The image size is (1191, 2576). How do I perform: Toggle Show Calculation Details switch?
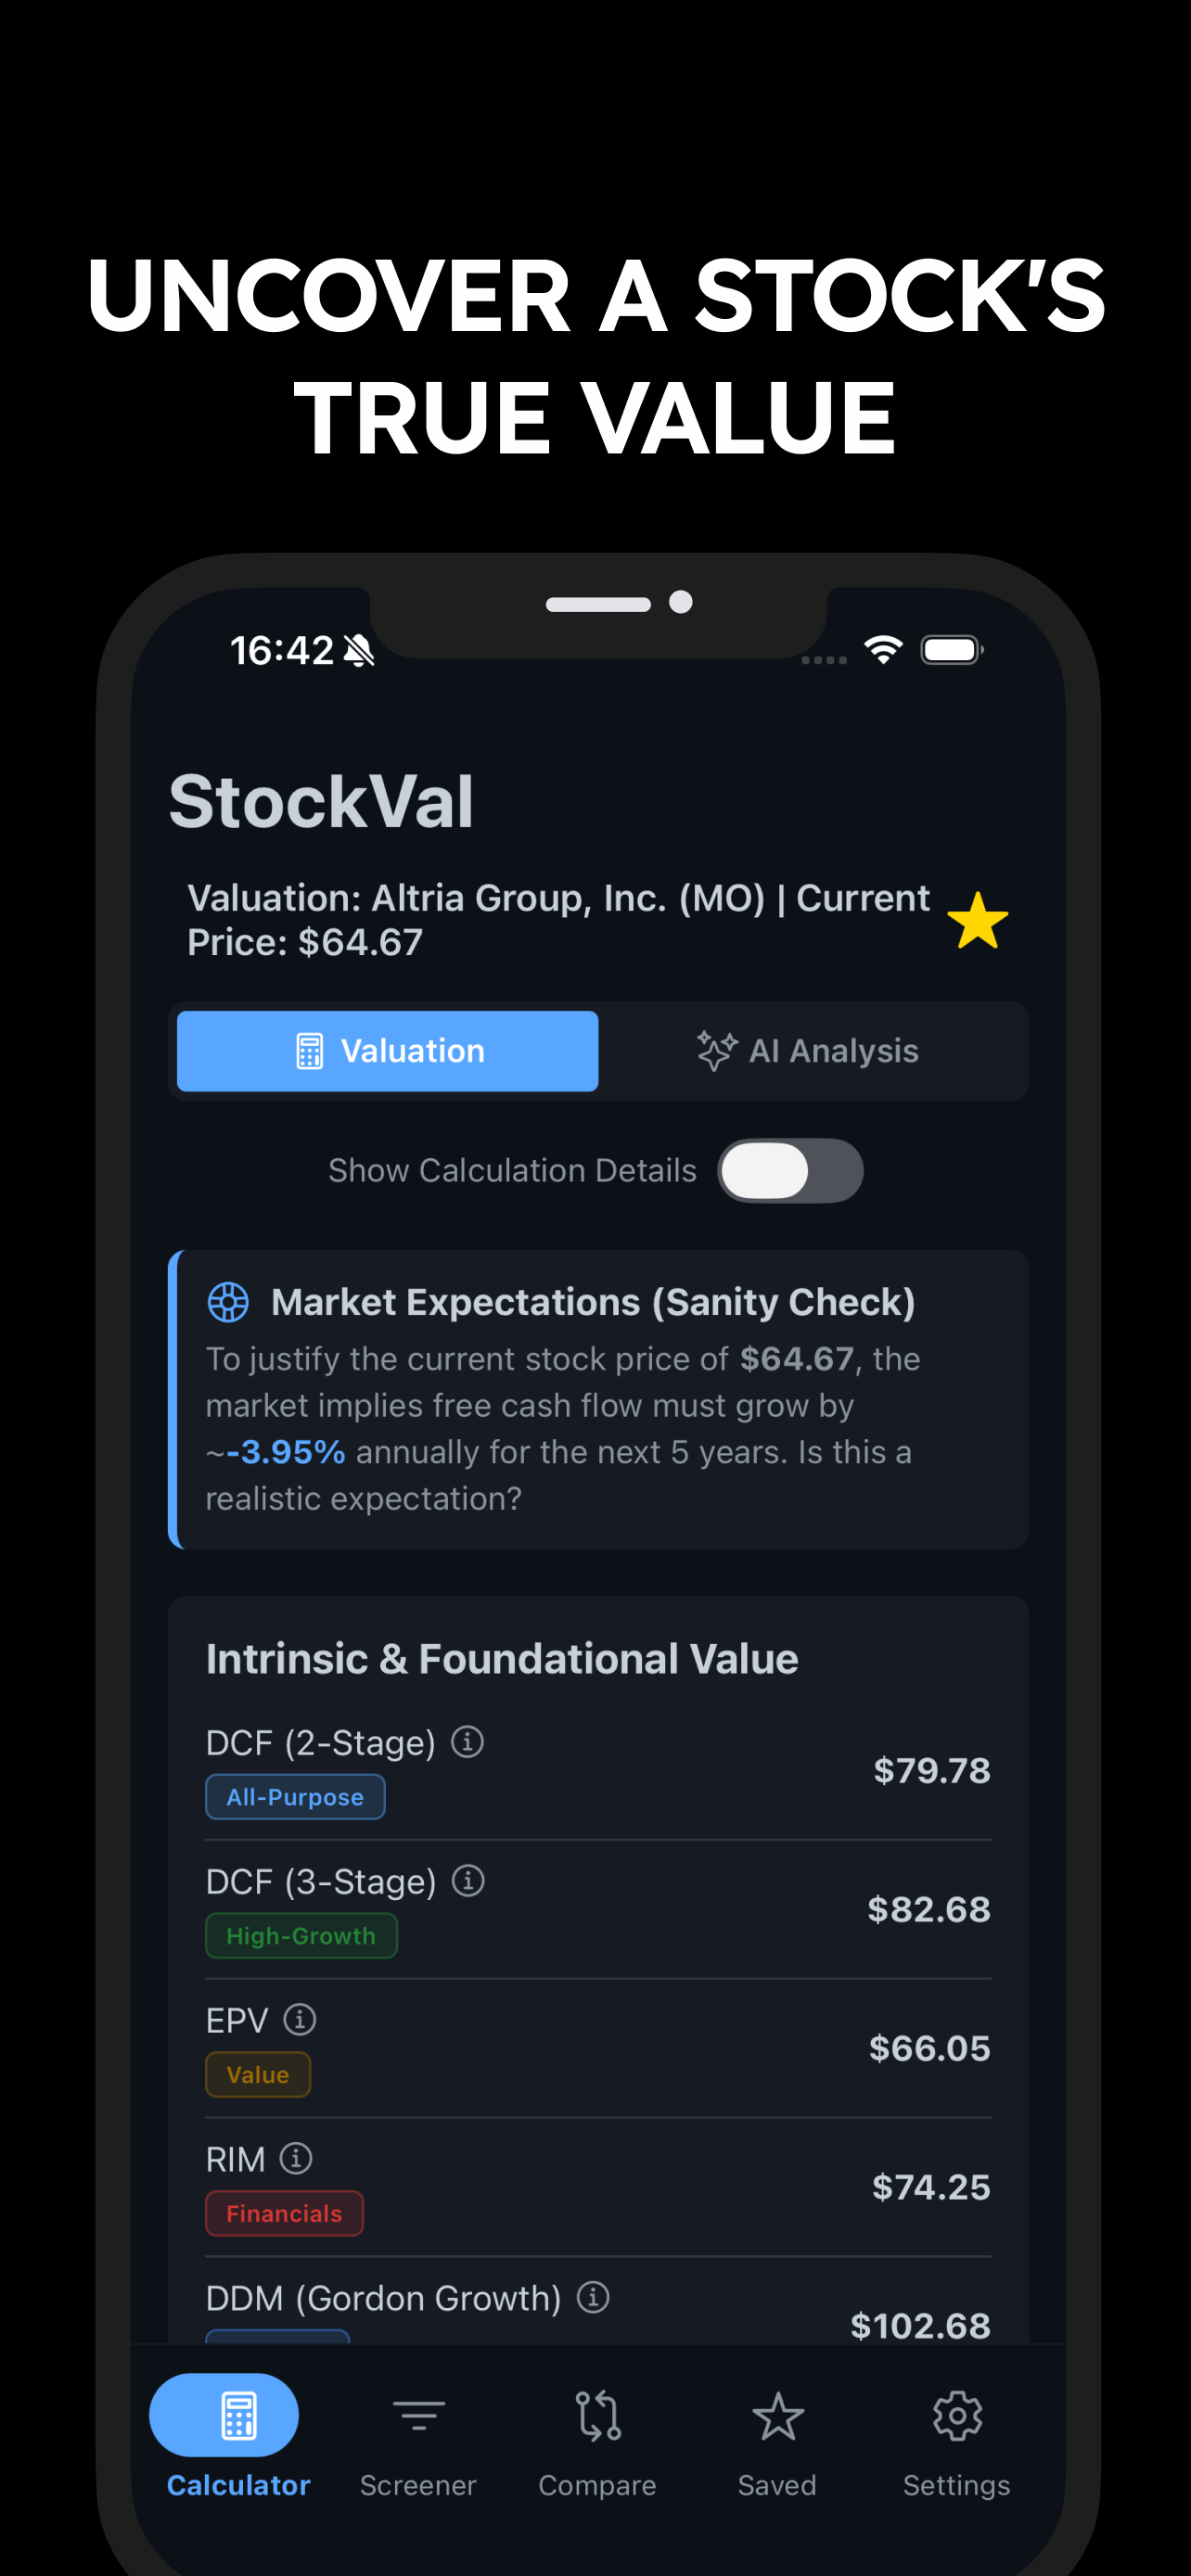(790, 1170)
